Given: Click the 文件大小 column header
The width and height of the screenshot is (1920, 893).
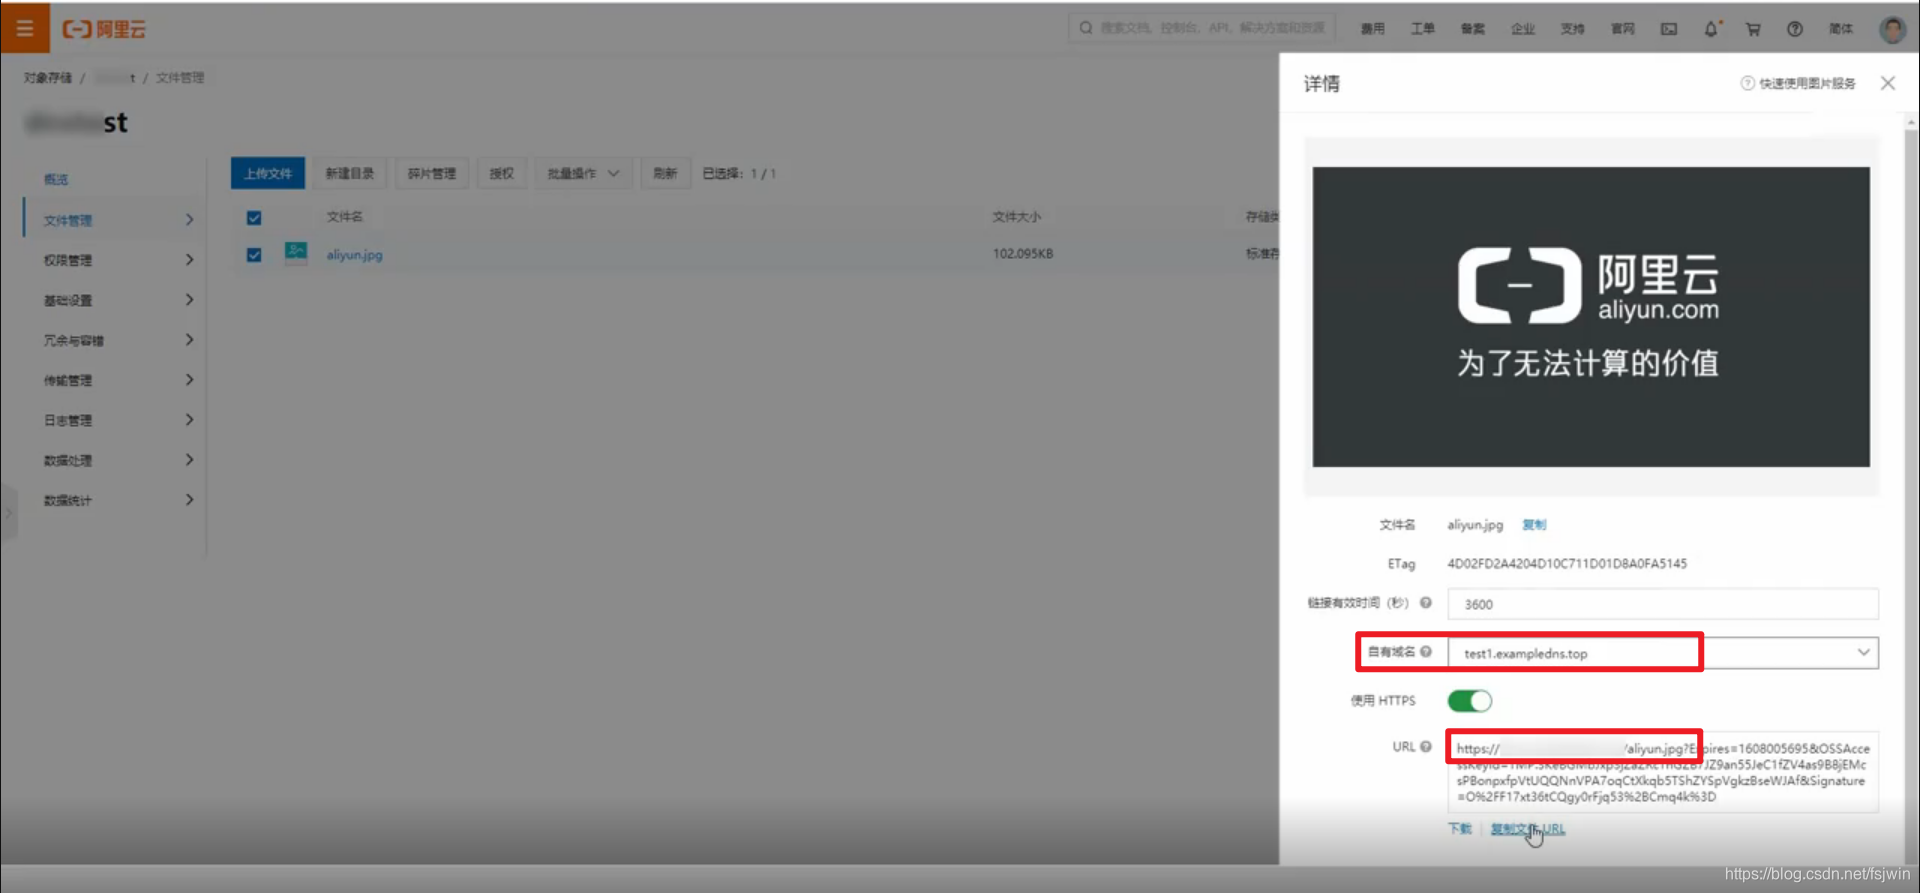Looking at the screenshot, I should (x=1017, y=216).
